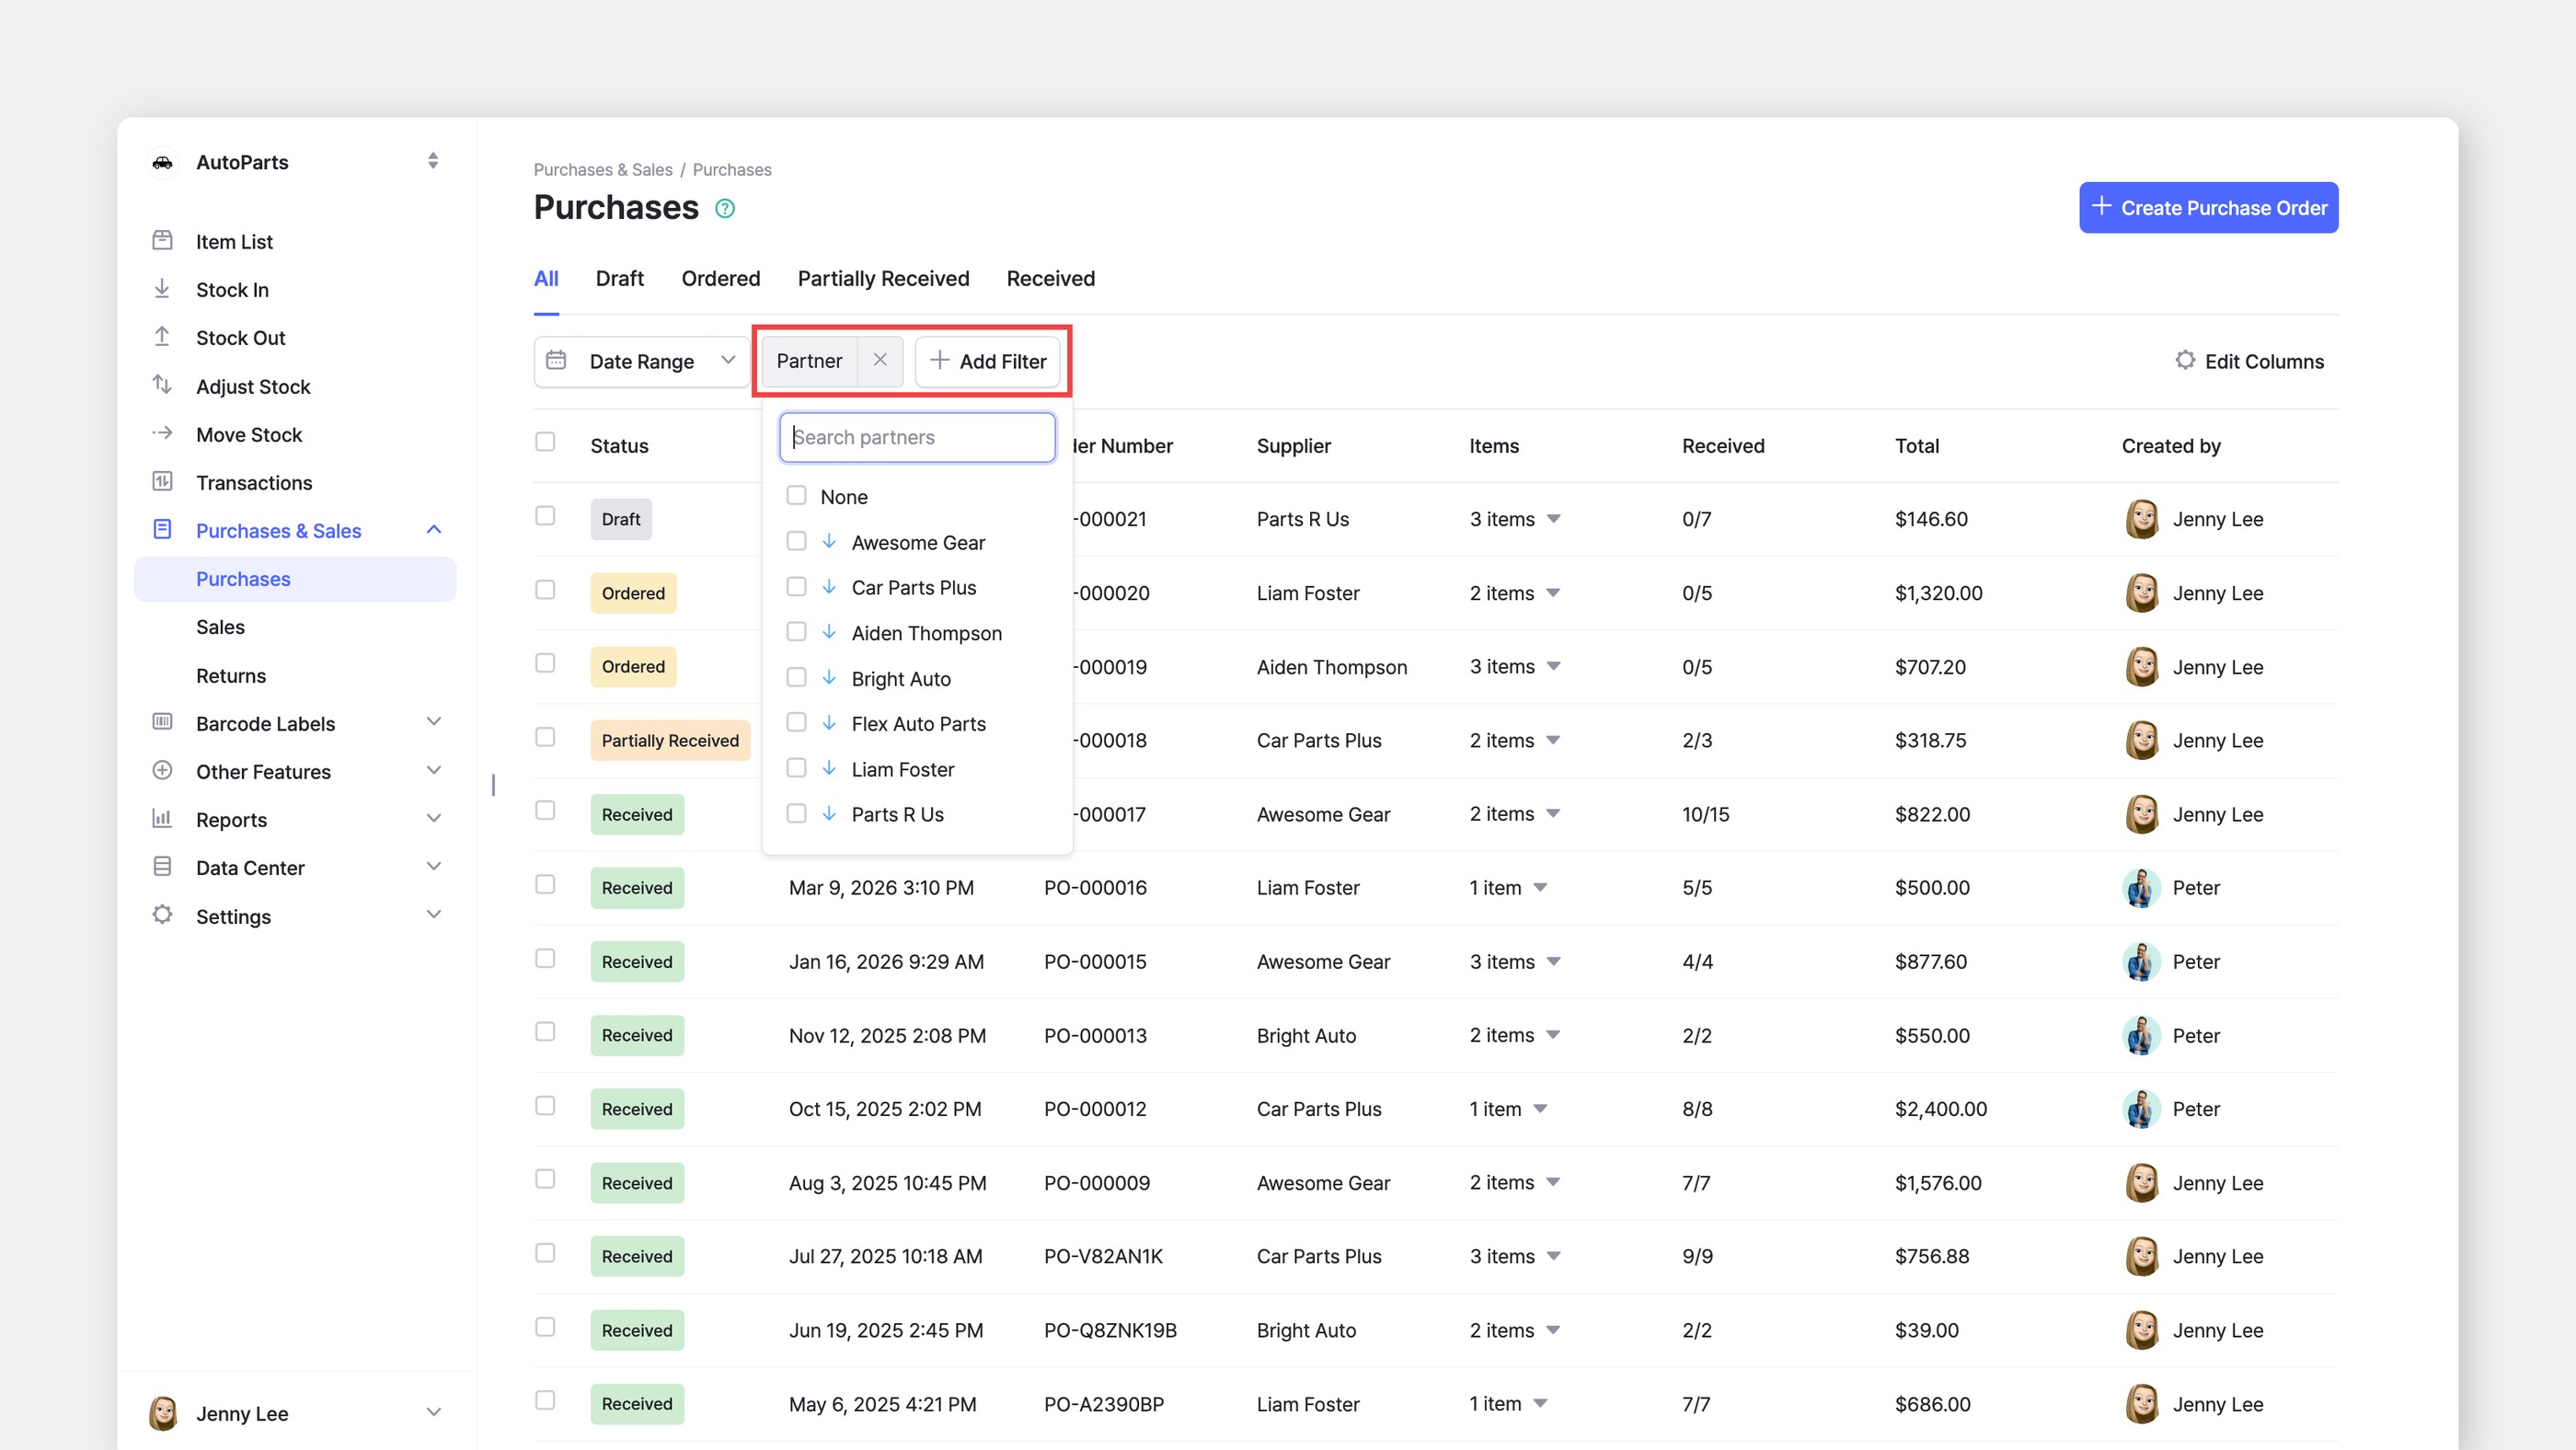This screenshot has width=2576, height=1450.
Task: Focus the Search partners input field
Action: [917, 437]
